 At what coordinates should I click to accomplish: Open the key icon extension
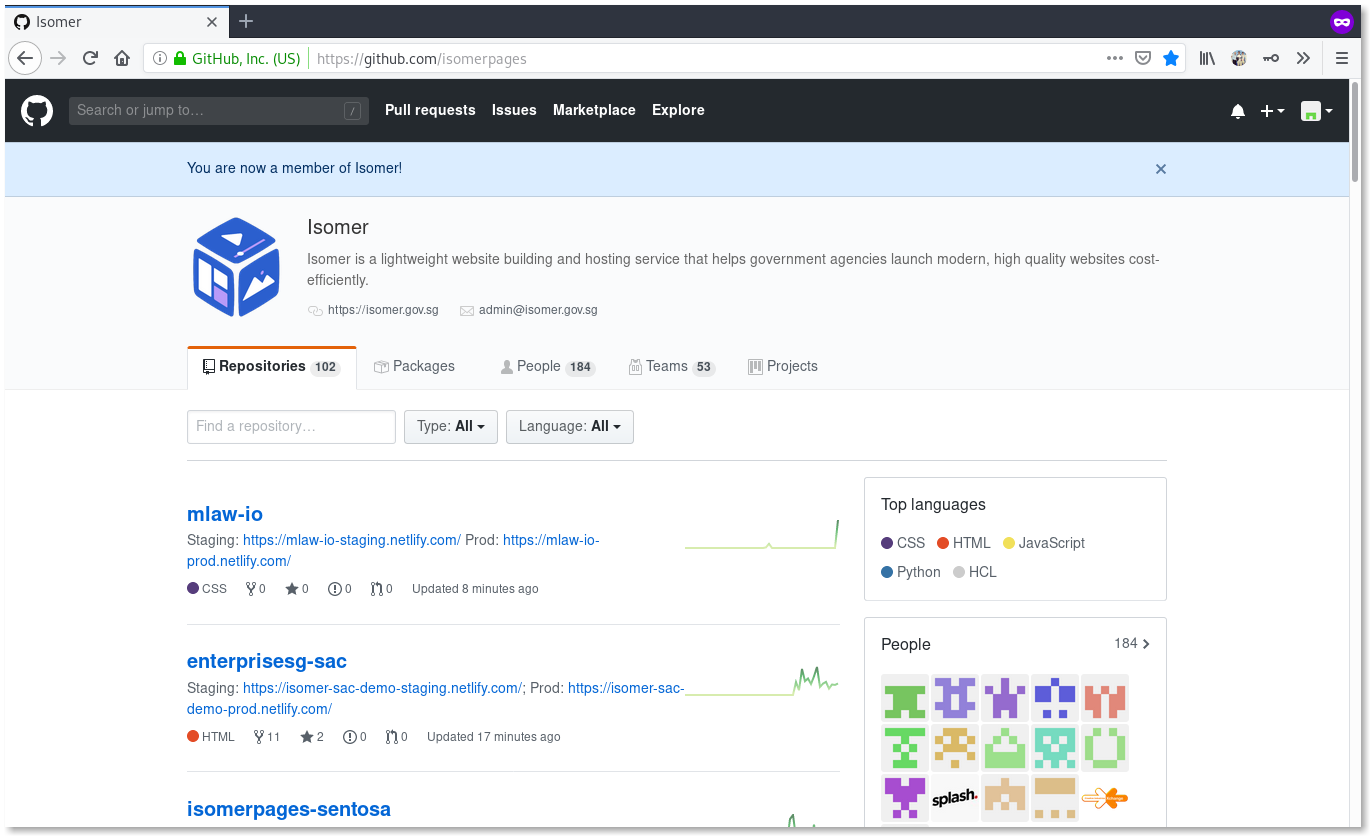pyautogui.click(x=1271, y=58)
